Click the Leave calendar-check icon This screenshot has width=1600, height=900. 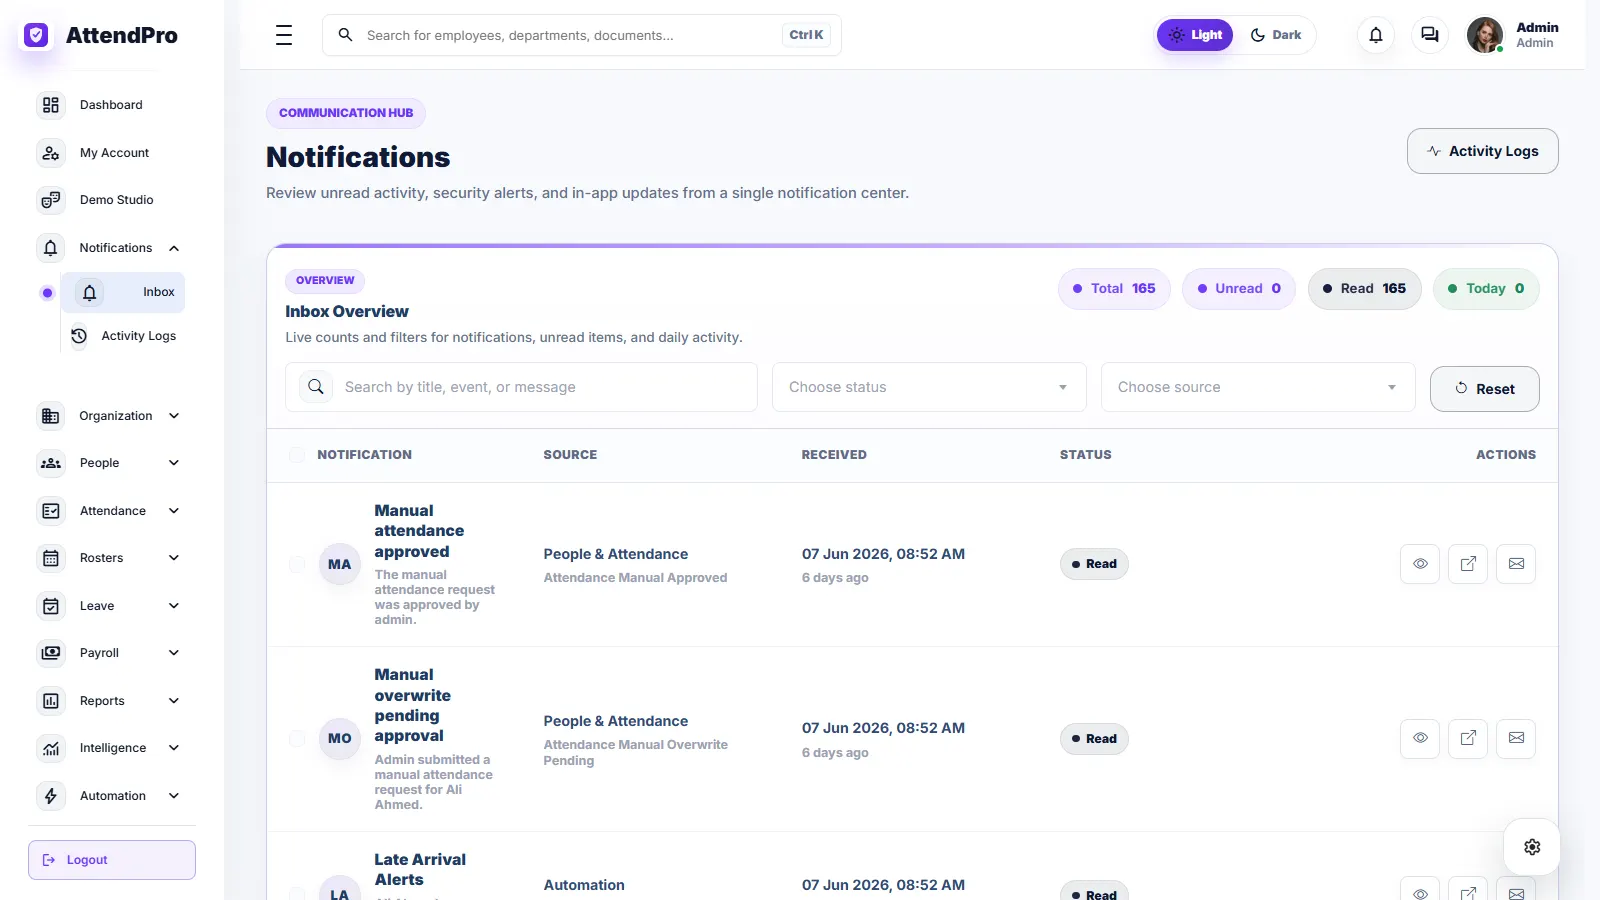51,606
